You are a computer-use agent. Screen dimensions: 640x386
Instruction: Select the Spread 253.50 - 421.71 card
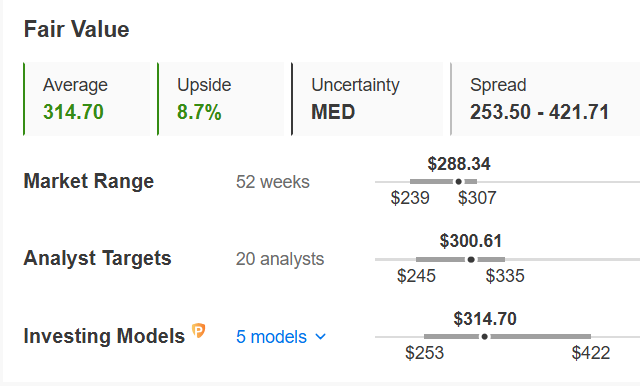point(545,99)
